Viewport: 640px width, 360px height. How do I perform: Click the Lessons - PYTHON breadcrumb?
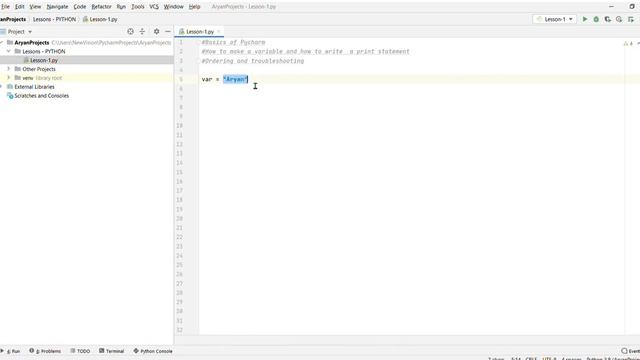(54, 19)
